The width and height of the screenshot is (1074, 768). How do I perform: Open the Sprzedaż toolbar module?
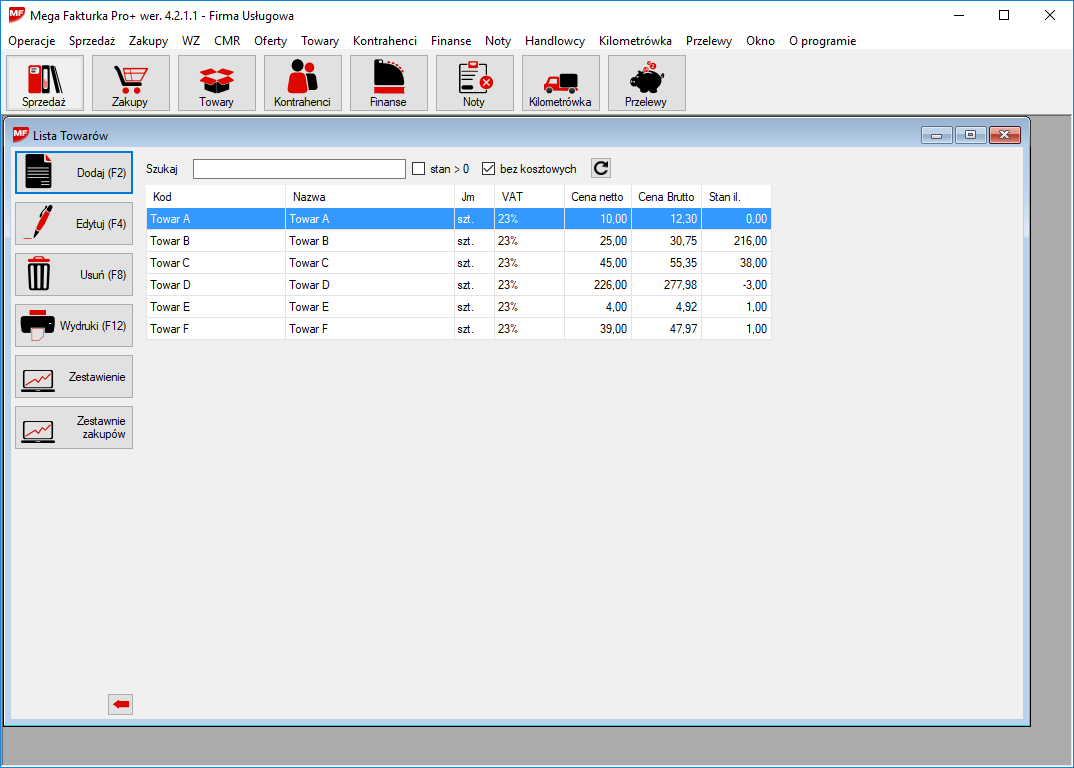coord(44,83)
